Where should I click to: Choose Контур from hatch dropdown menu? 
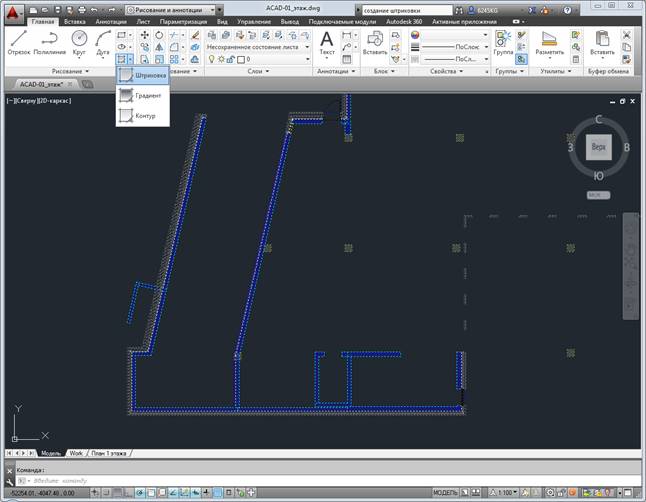click(143, 116)
